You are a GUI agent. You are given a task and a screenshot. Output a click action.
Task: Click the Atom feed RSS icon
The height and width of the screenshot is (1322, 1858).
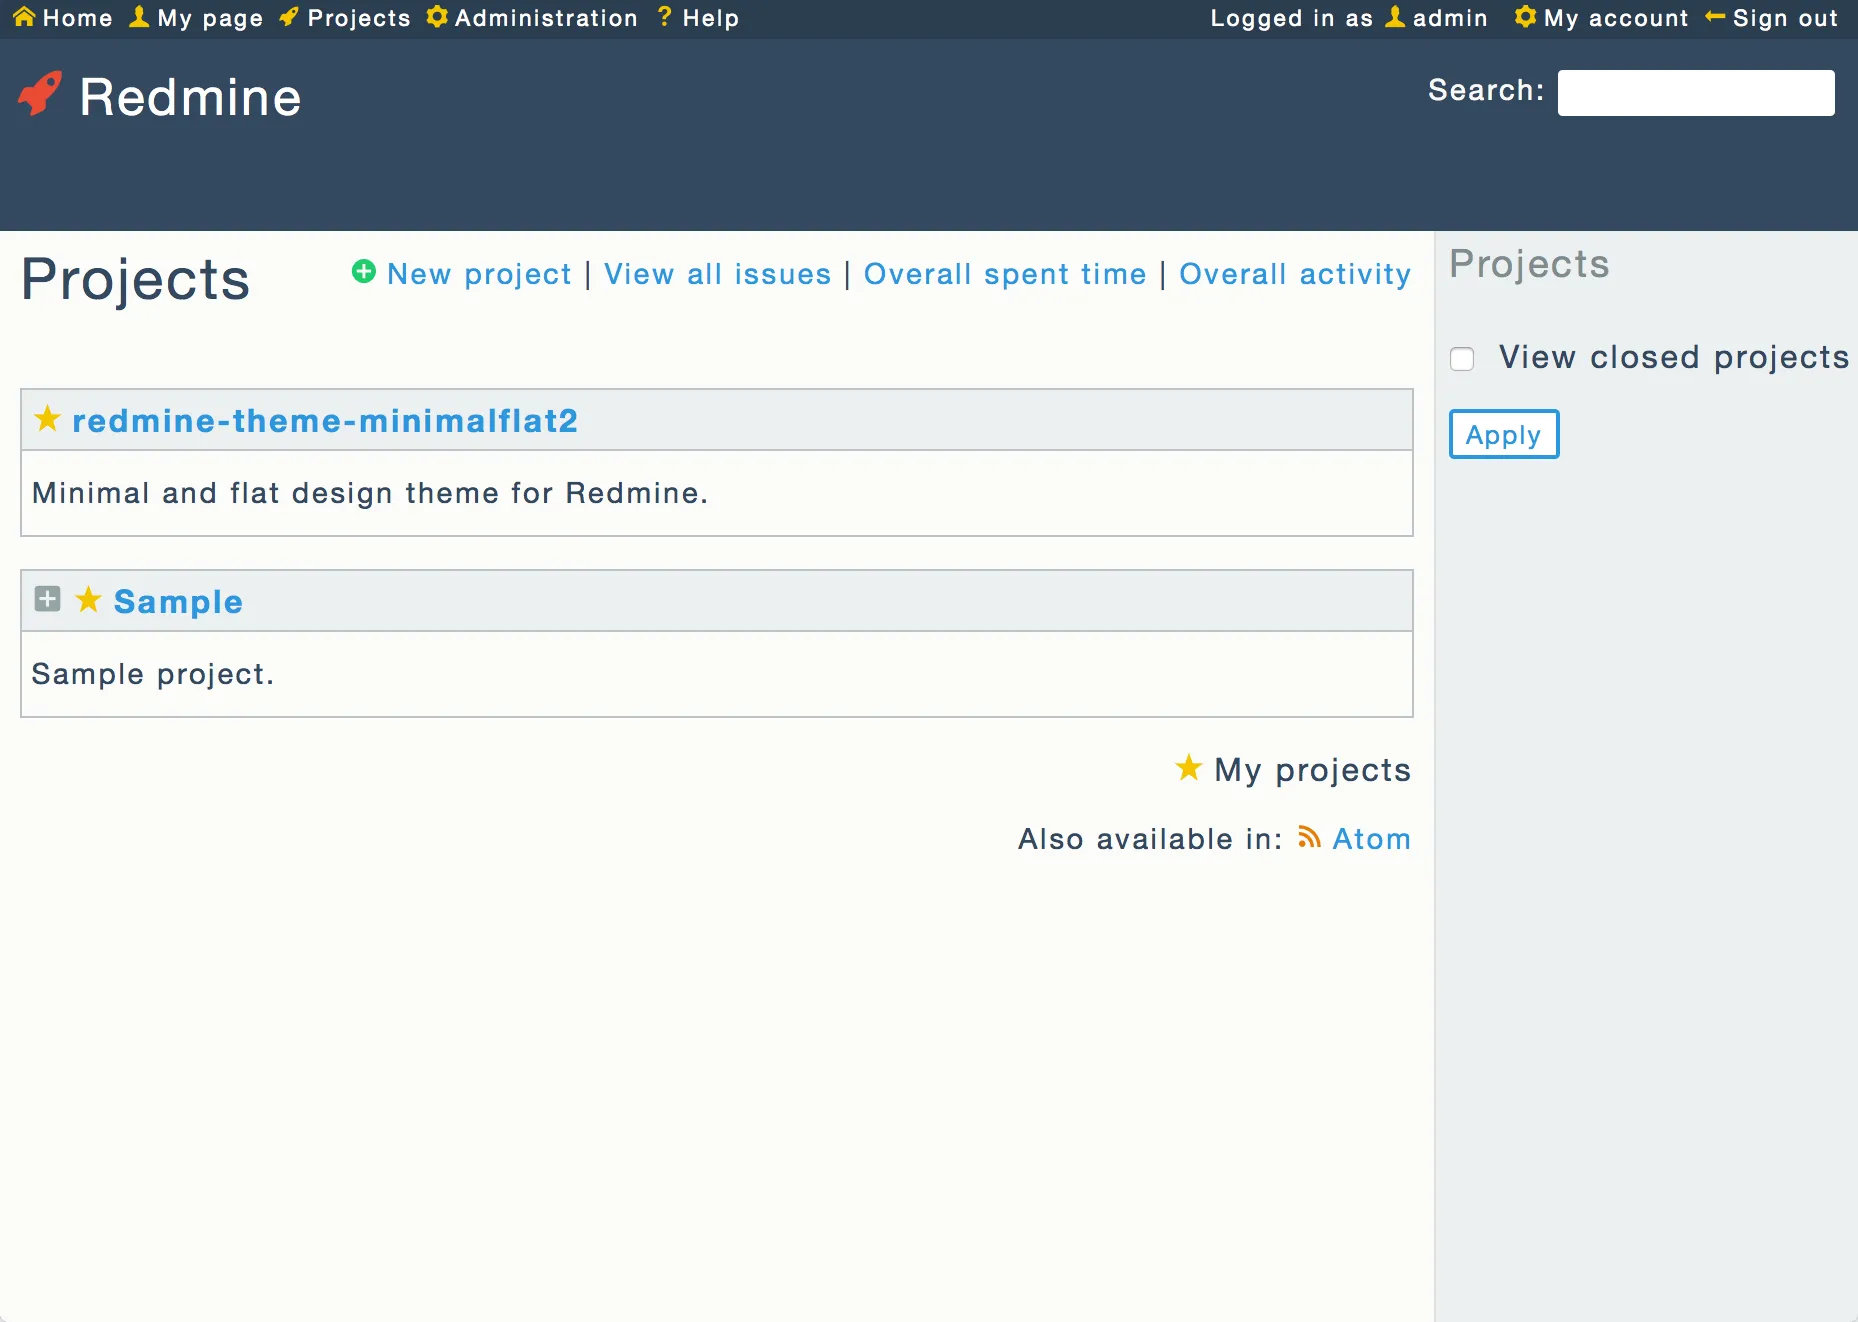(1309, 837)
